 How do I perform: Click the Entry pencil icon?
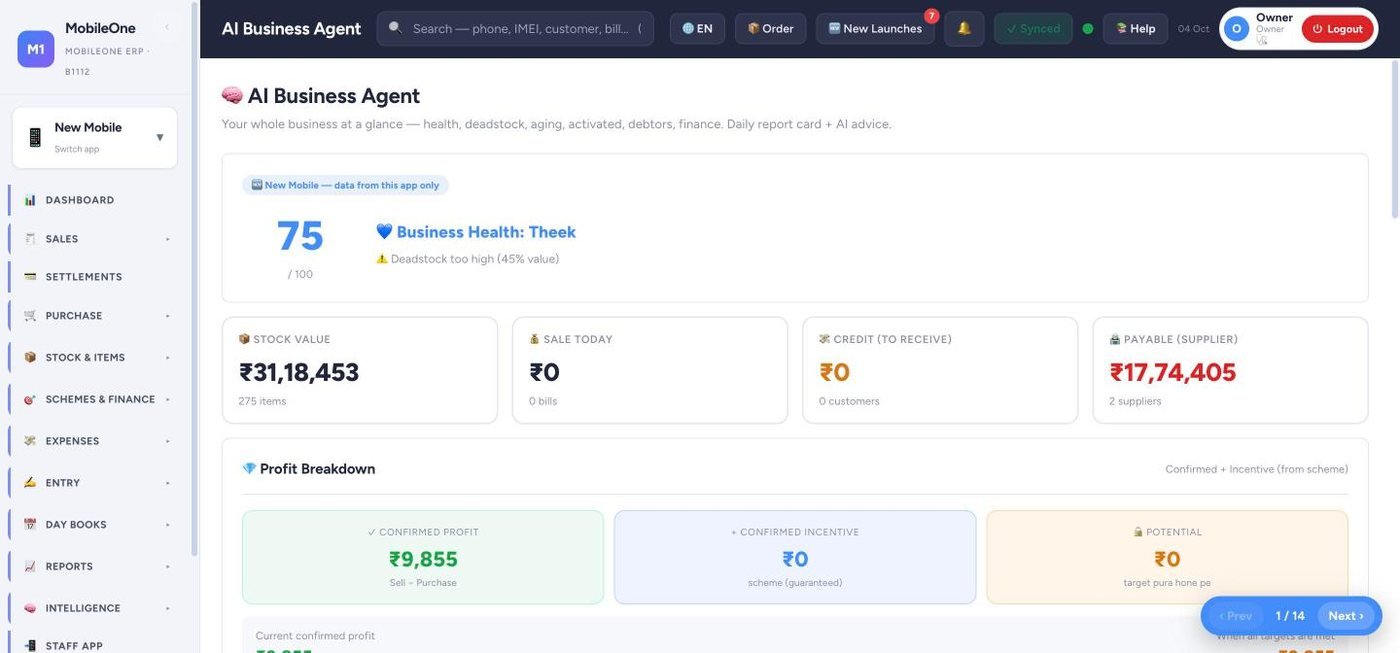pyautogui.click(x=30, y=483)
